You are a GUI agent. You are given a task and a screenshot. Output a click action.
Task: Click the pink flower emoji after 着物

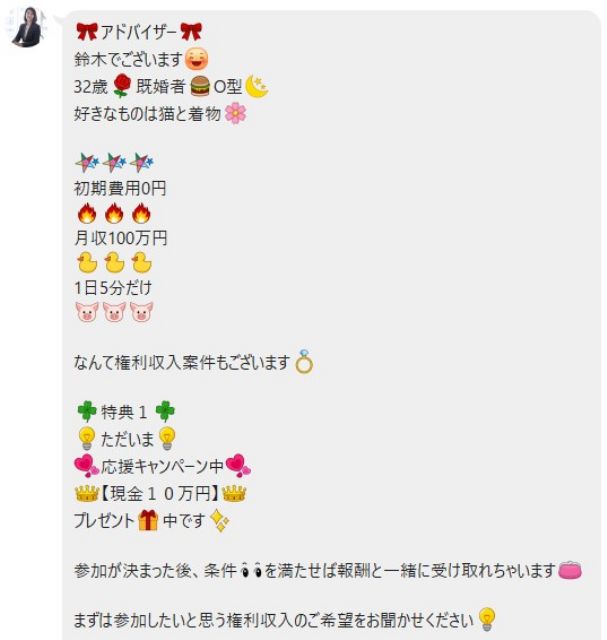pyautogui.click(x=236, y=113)
